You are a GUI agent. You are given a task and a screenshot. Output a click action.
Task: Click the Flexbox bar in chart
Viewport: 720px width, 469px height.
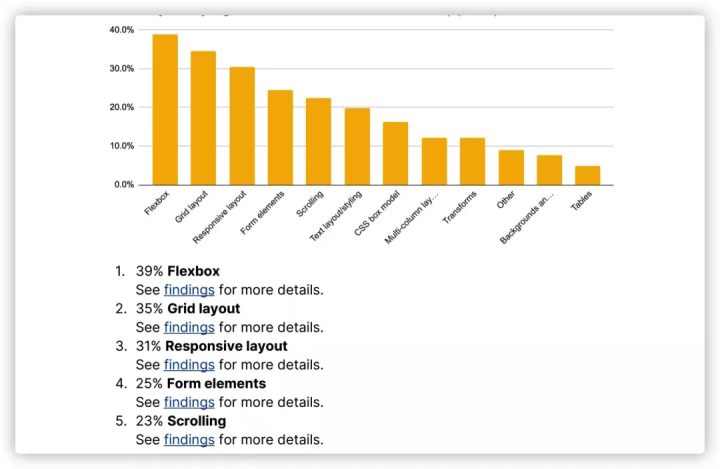(165, 110)
